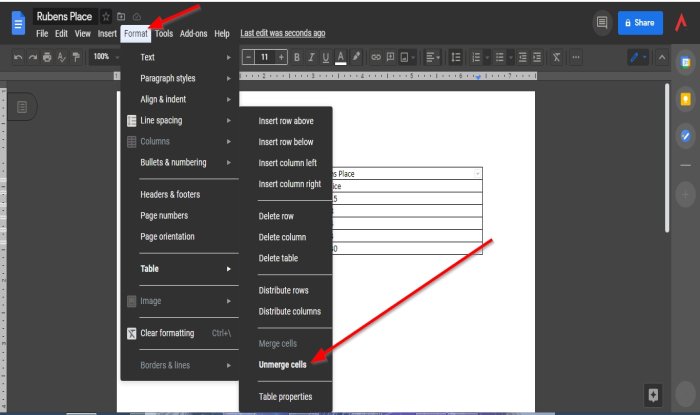Image resolution: width=700 pixels, height=415 pixels.
Task: Toggle italic formatting
Action: pos(311,57)
